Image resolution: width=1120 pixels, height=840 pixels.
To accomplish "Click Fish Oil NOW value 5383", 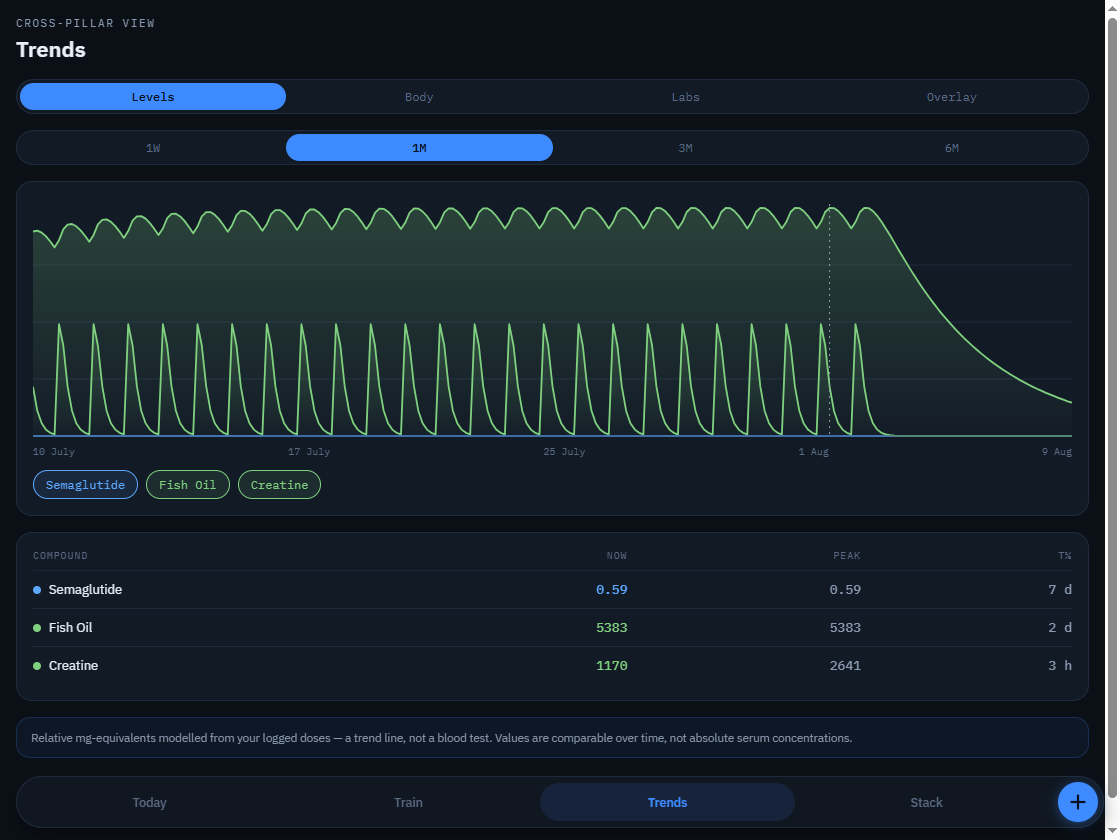I will (611, 627).
